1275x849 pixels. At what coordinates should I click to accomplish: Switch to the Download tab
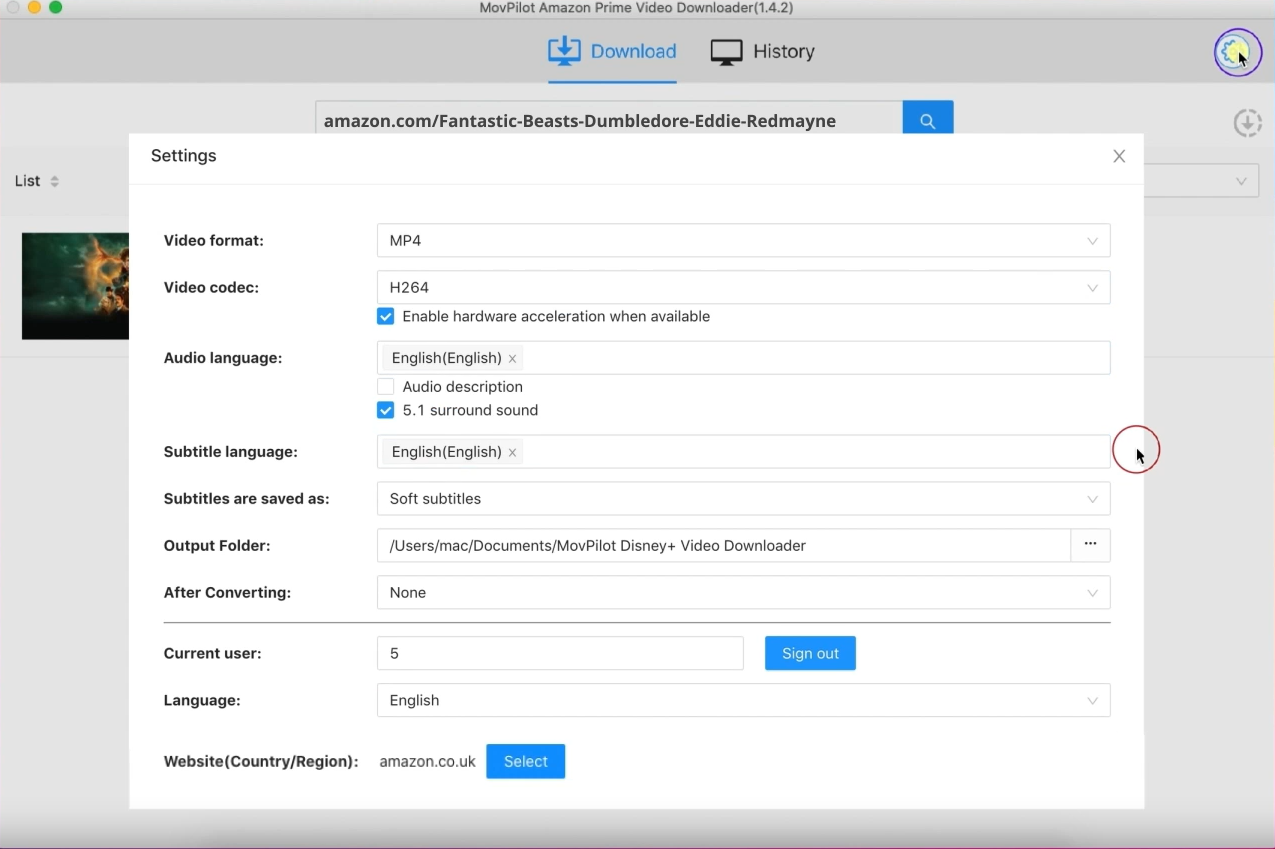coord(612,52)
